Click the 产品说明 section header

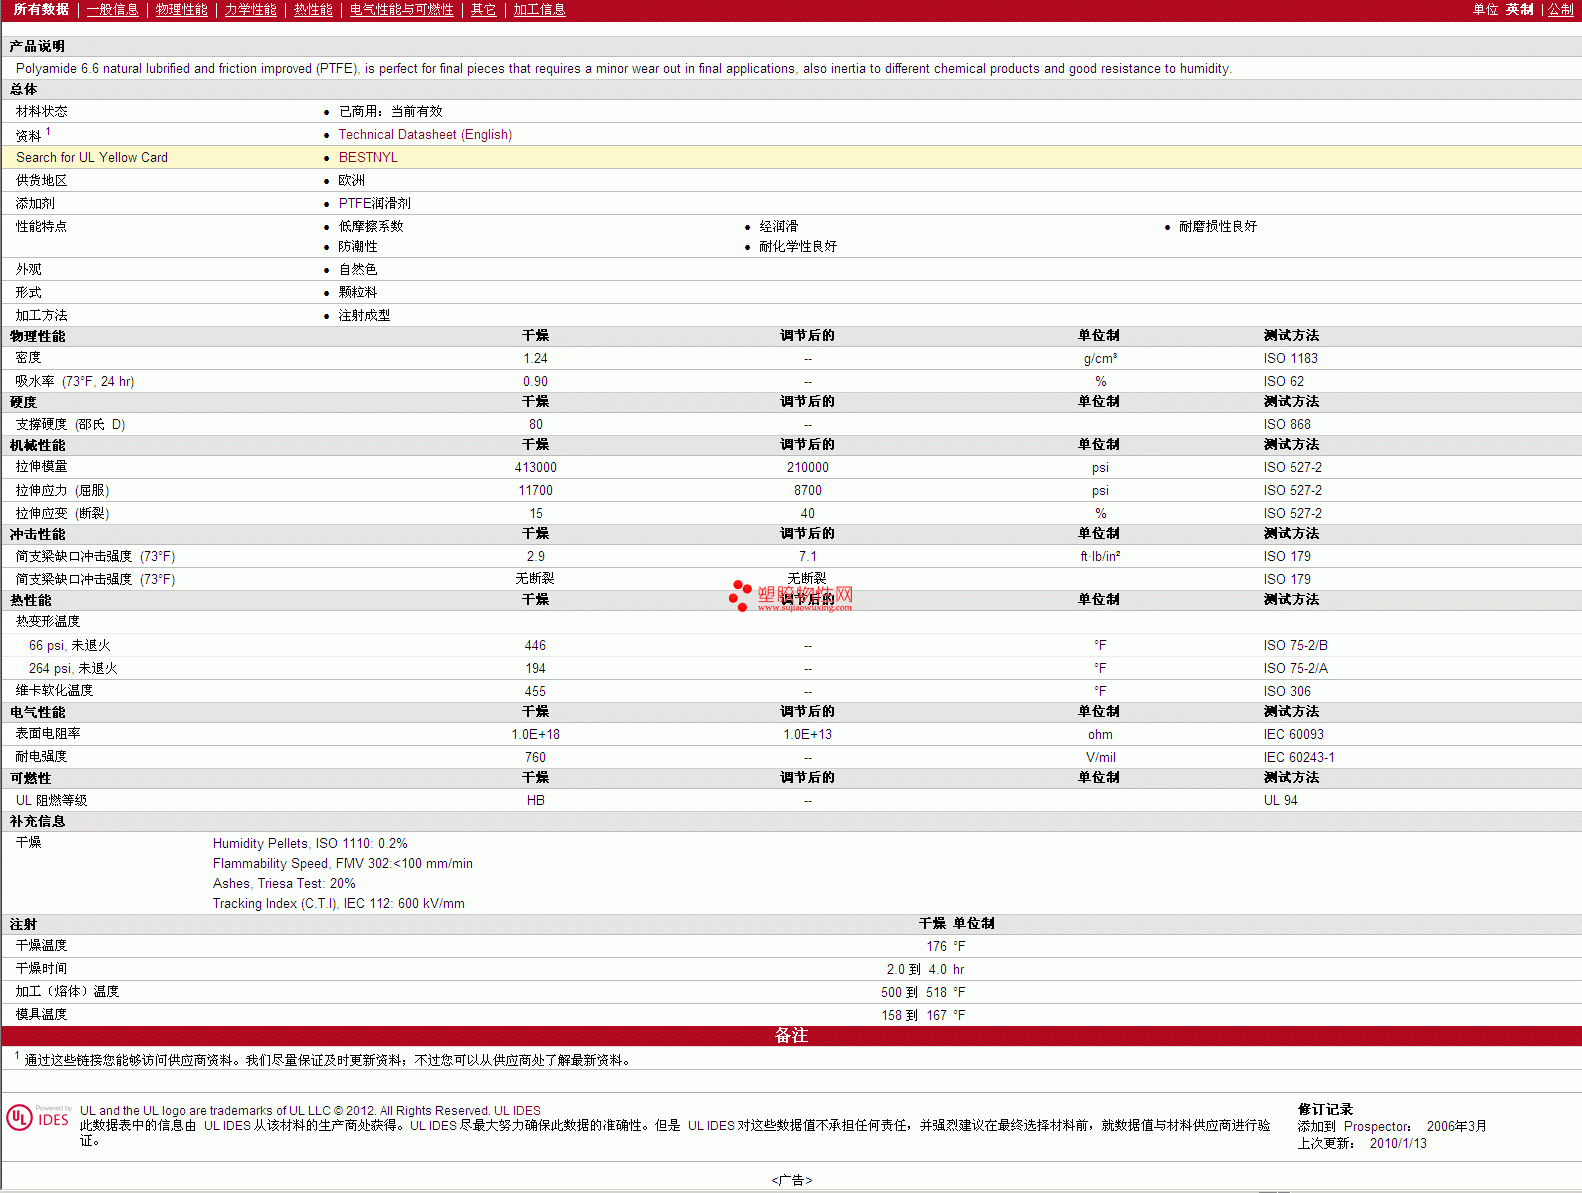pyautogui.click(x=37, y=46)
